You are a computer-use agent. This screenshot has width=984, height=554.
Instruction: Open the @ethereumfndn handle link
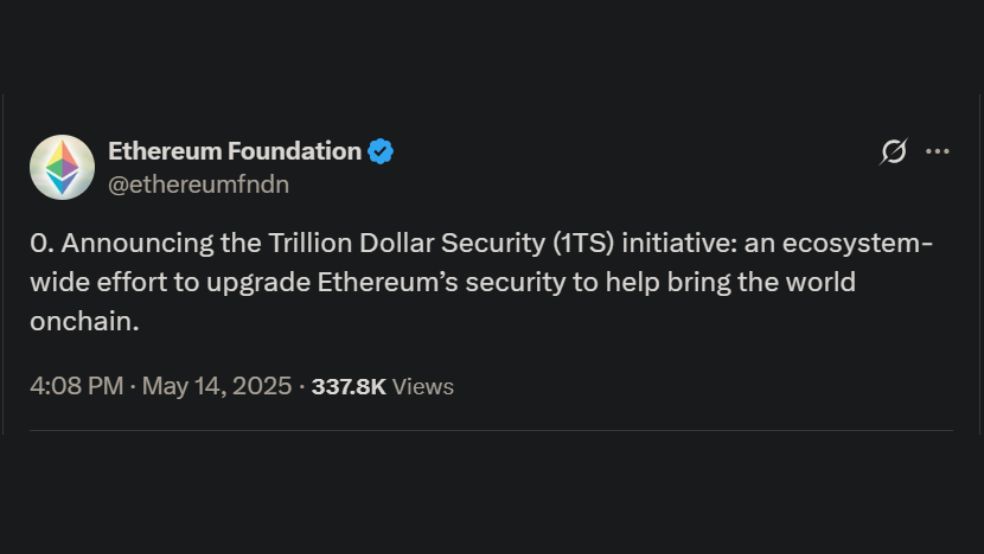(x=198, y=184)
